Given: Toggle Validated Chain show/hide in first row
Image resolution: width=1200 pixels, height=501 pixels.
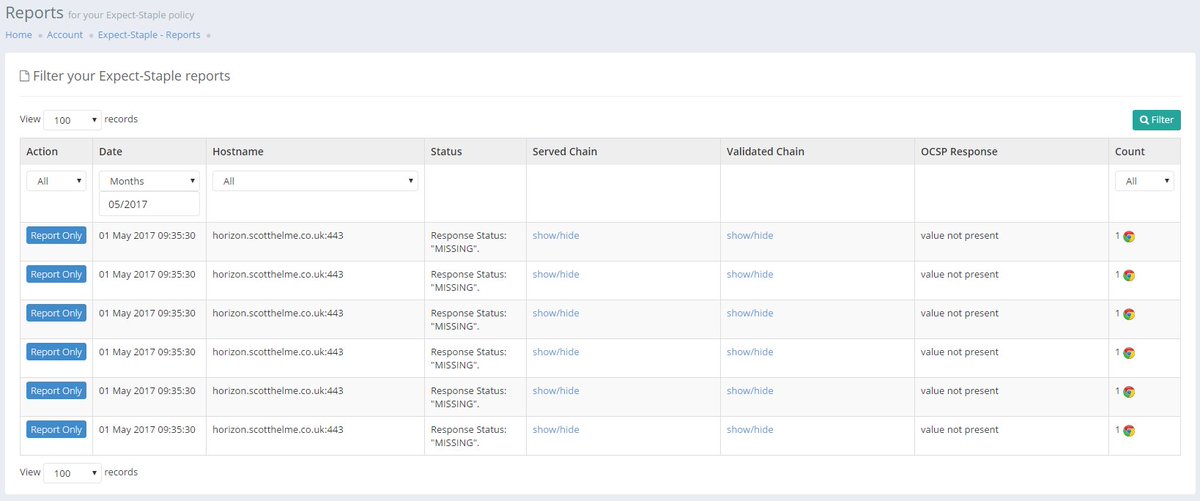Looking at the screenshot, I should point(750,235).
